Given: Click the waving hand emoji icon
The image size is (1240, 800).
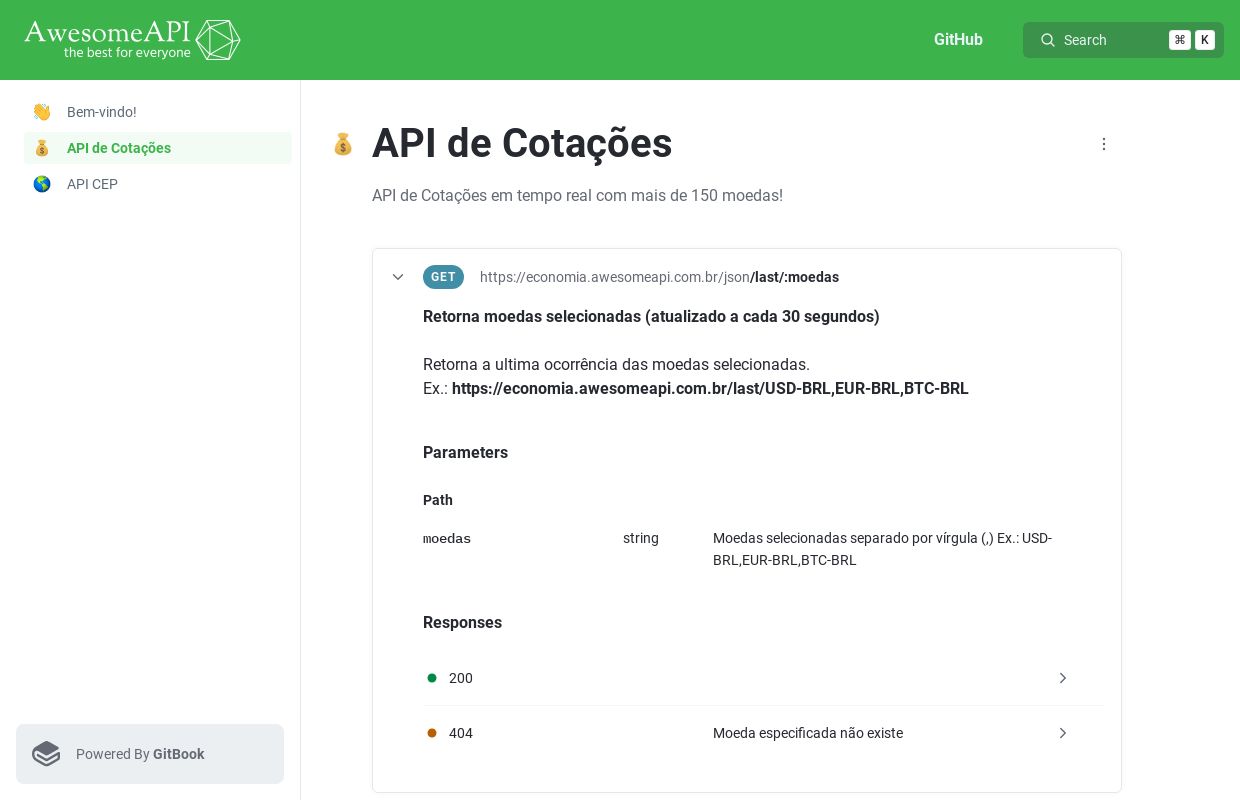Looking at the screenshot, I should [42, 112].
